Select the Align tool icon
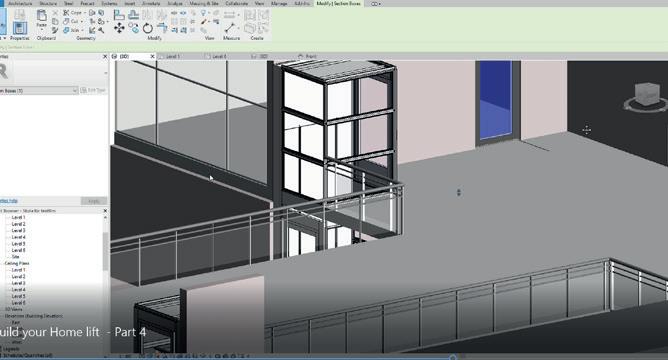Image resolution: width=668 pixels, height=360 pixels. [119, 15]
